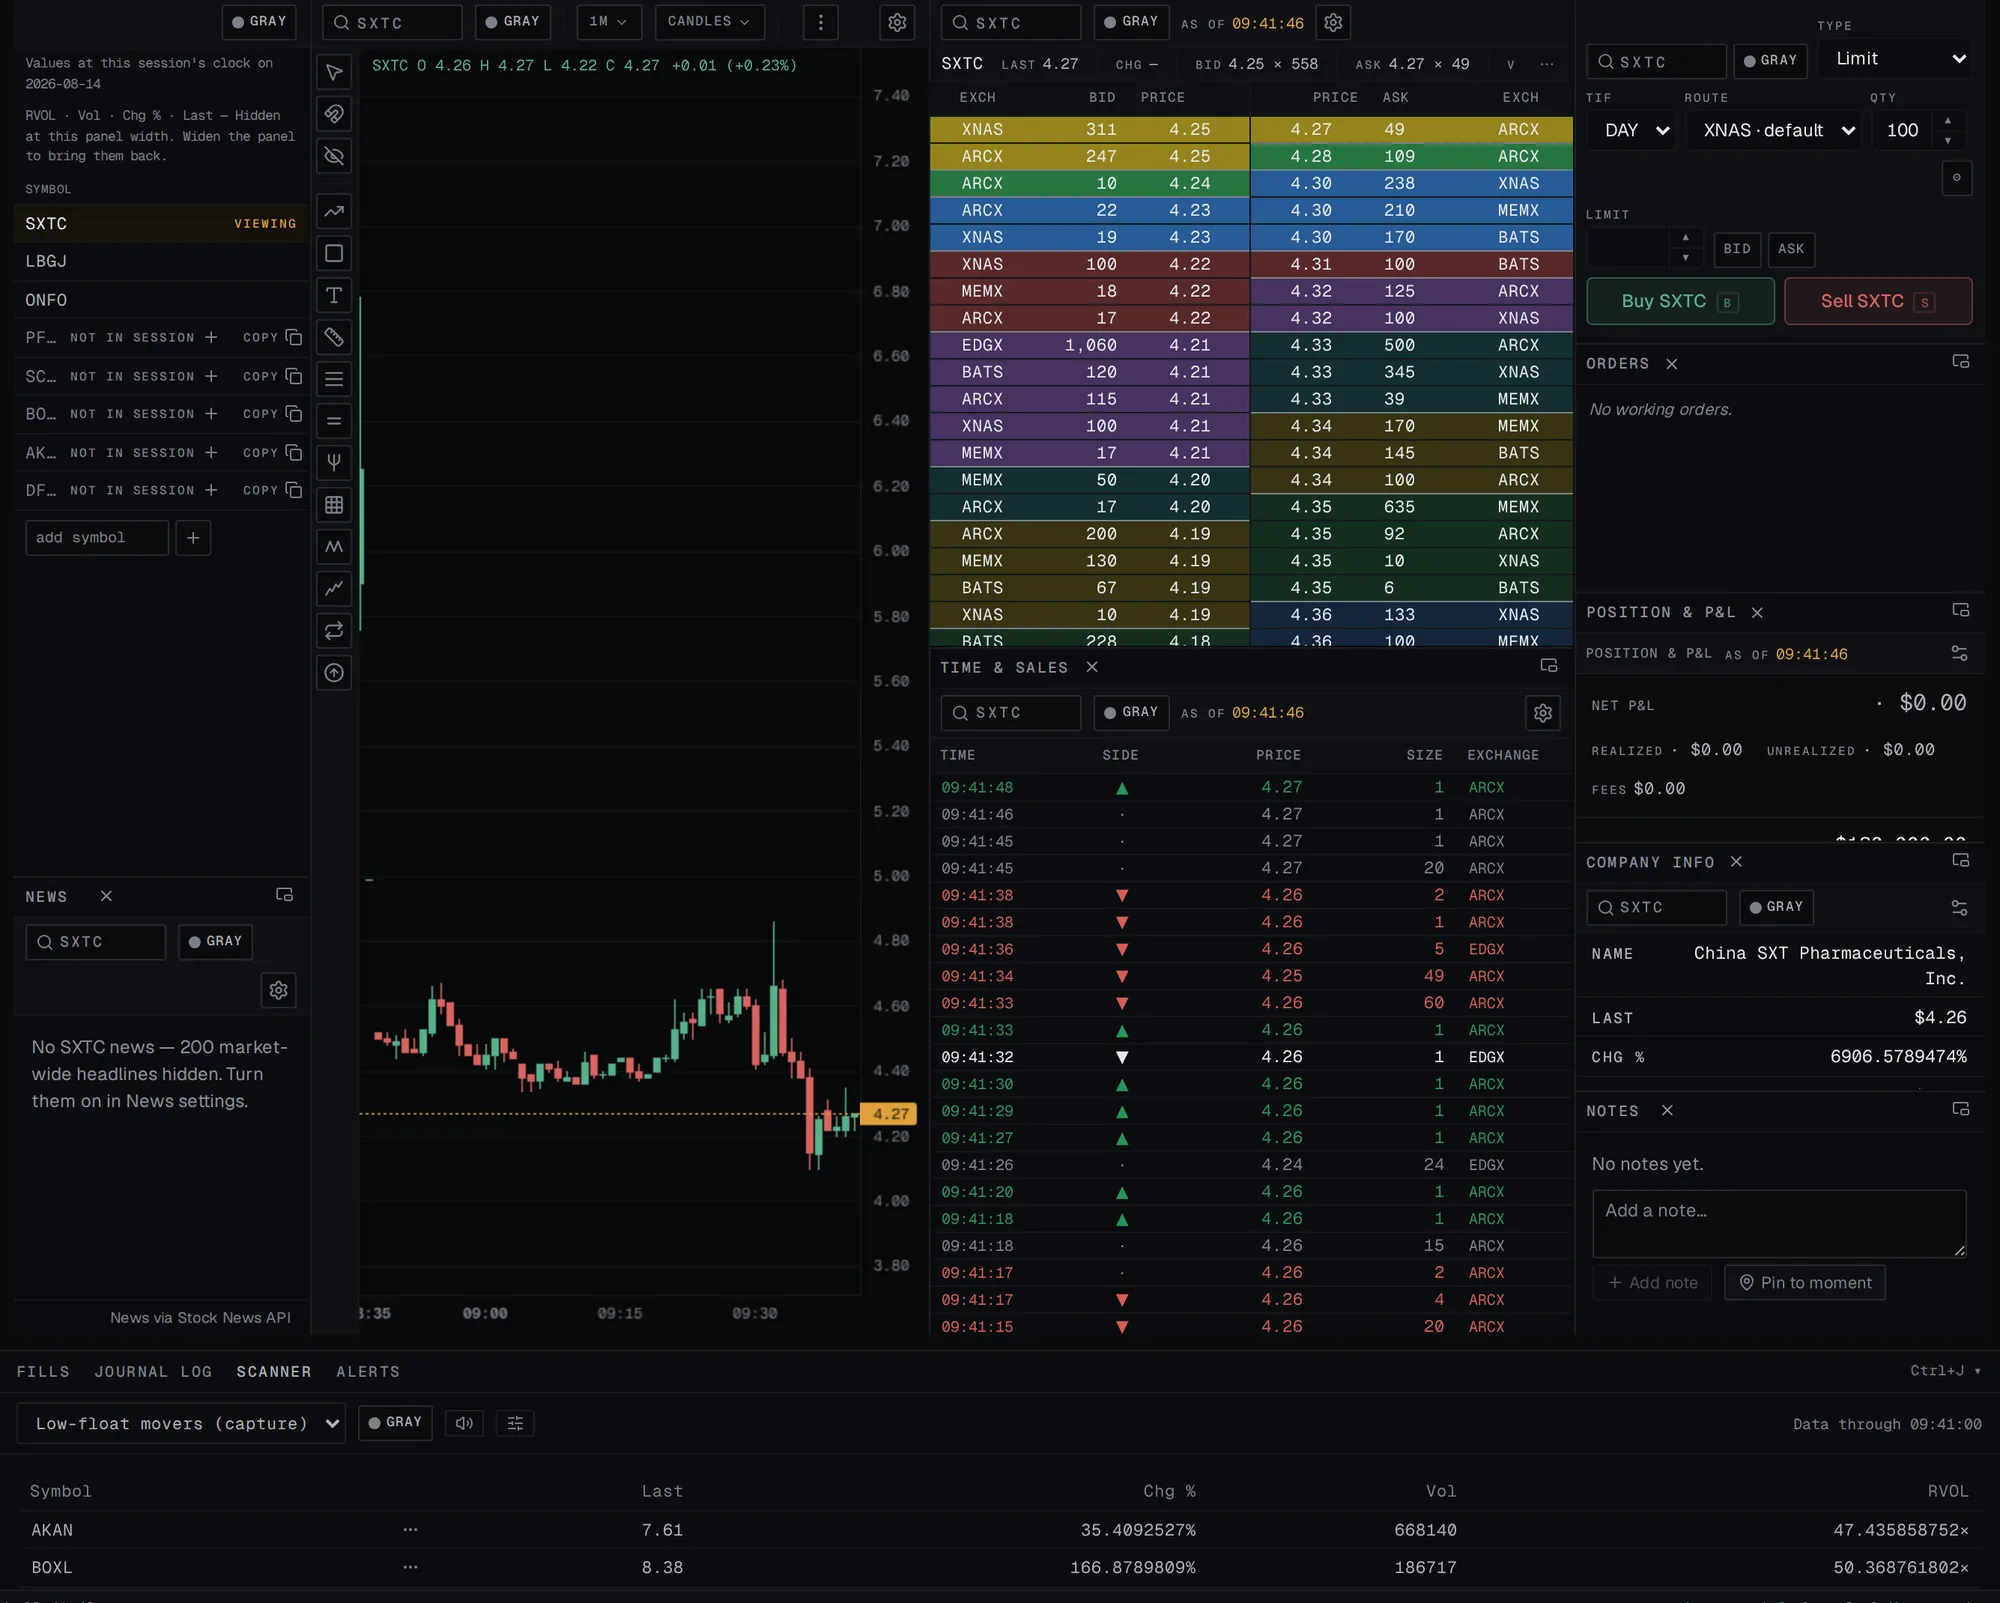Increase order quantity with up stepper
The image size is (2000, 1603).
click(x=1947, y=121)
